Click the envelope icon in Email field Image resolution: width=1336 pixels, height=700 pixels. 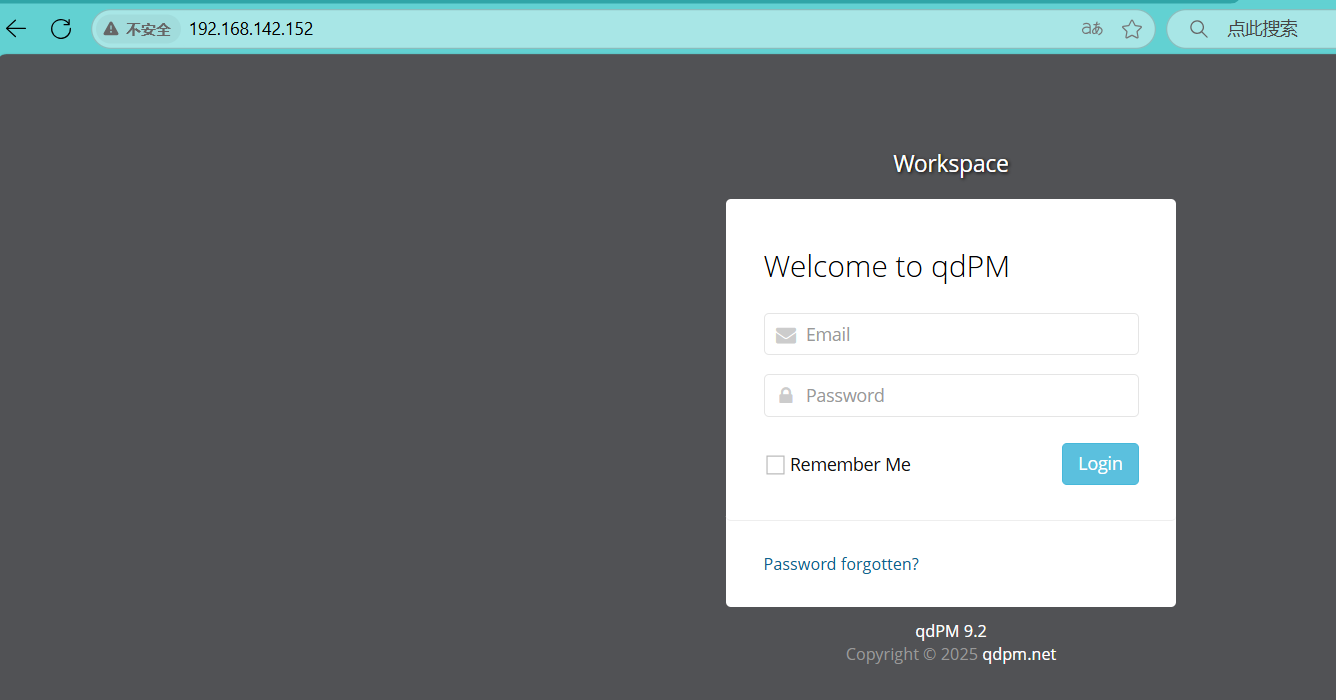pyautogui.click(x=786, y=335)
